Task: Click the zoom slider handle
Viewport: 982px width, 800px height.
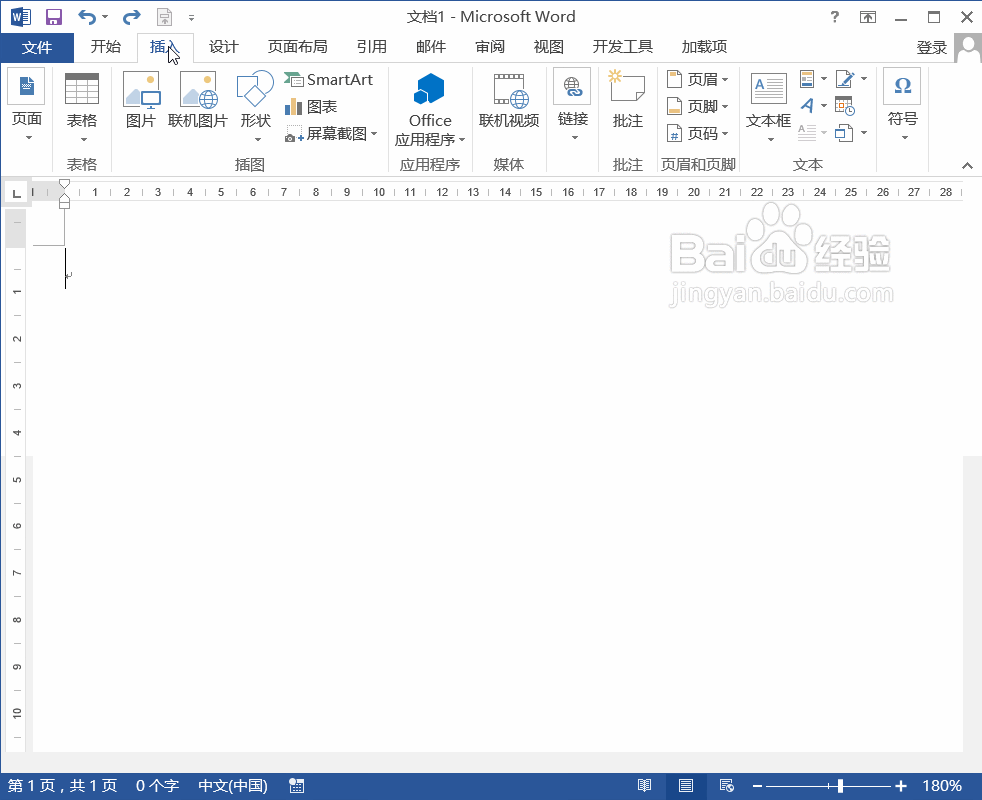Action: coord(840,786)
